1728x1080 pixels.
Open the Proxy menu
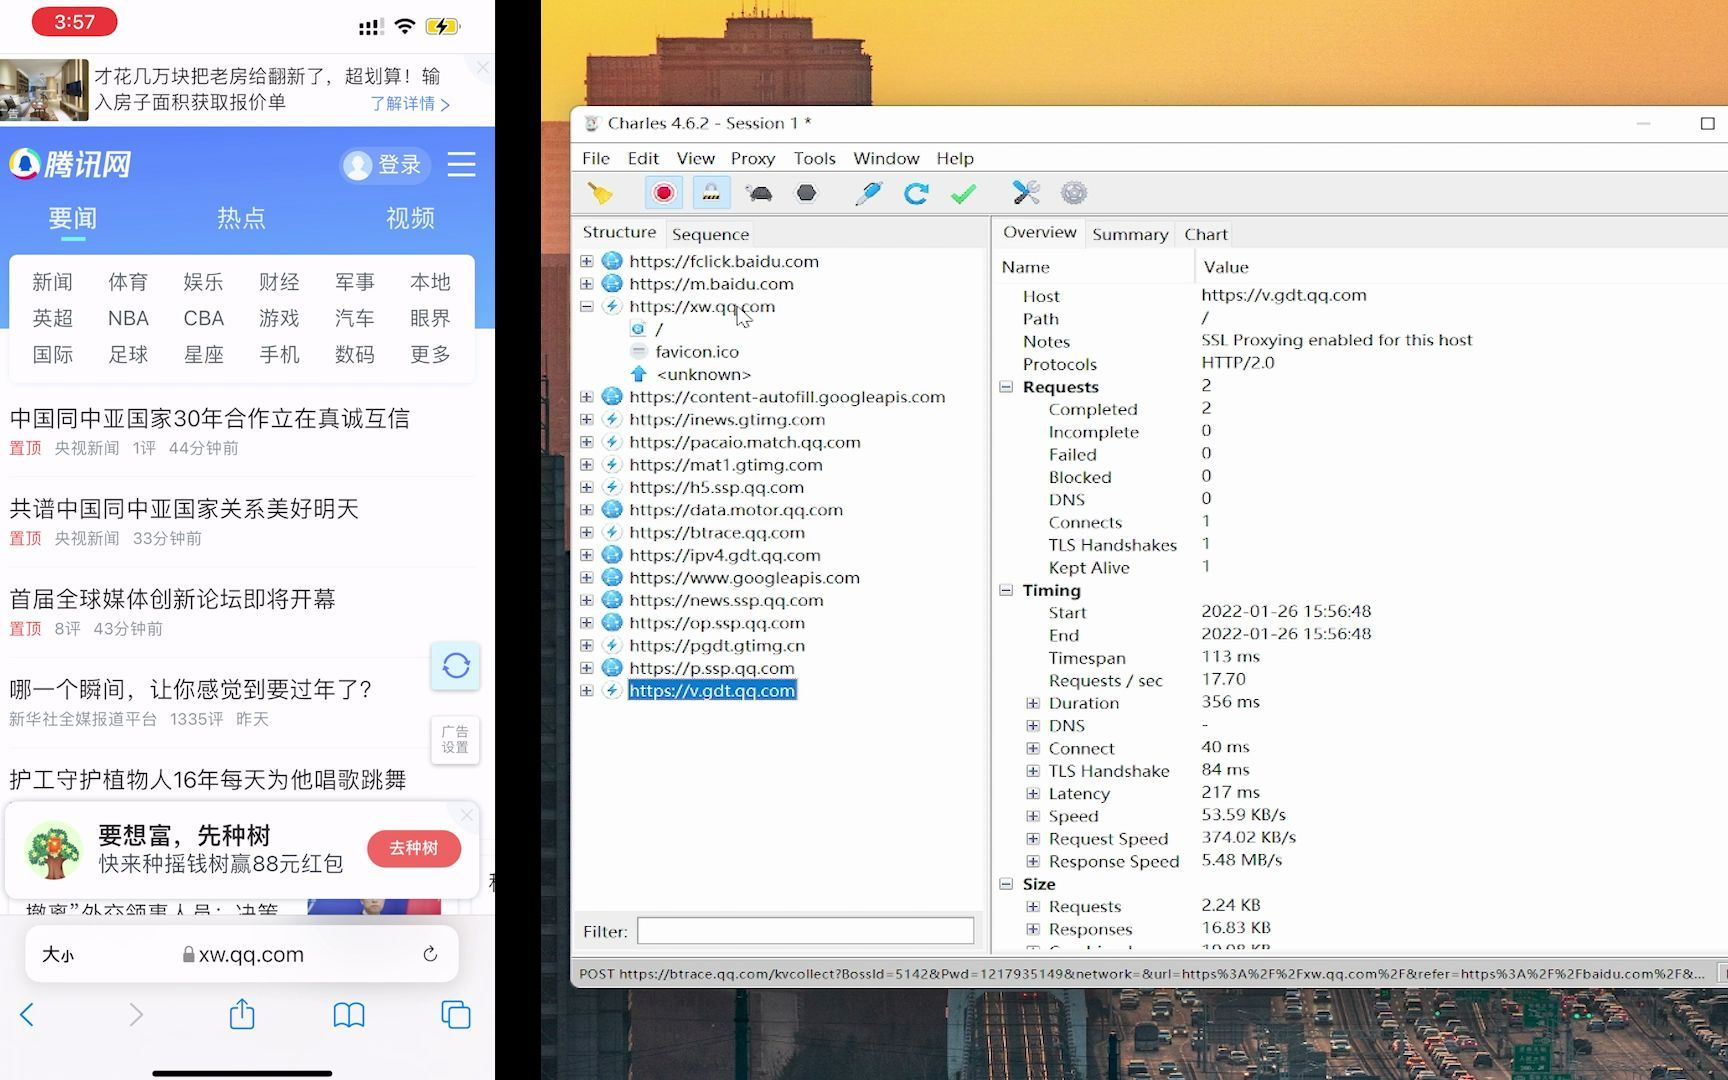coord(753,158)
